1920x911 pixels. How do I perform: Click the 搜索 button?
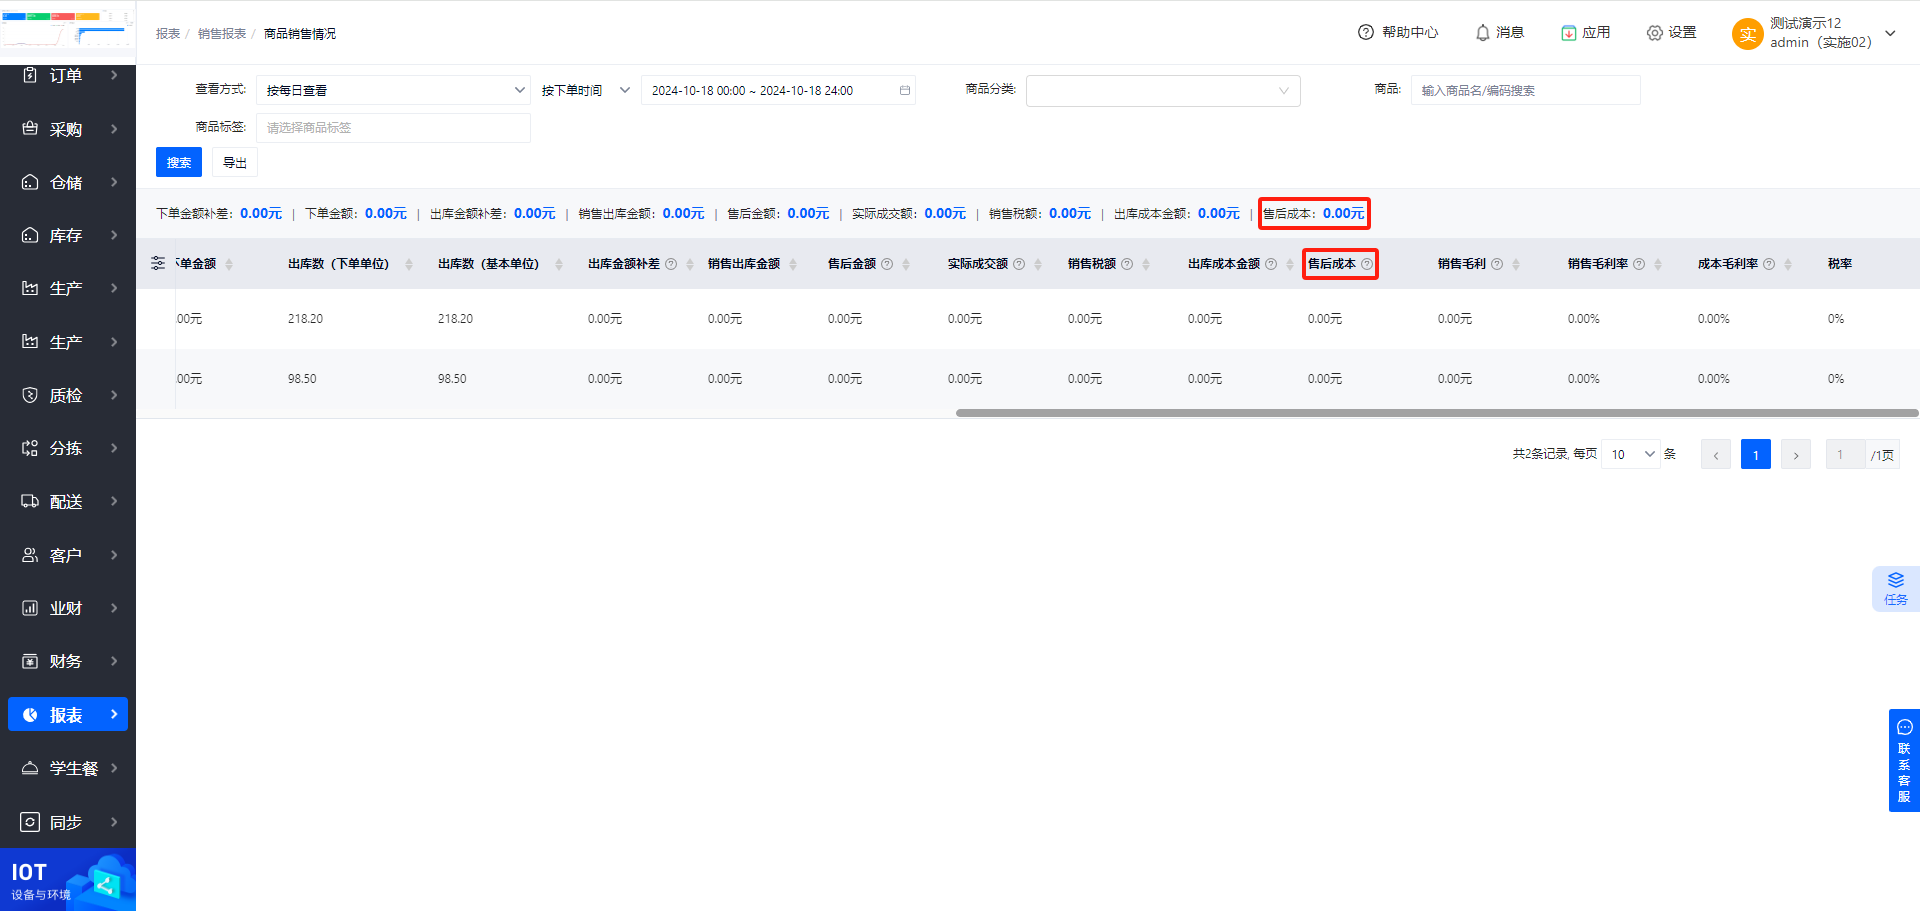pos(179,162)
